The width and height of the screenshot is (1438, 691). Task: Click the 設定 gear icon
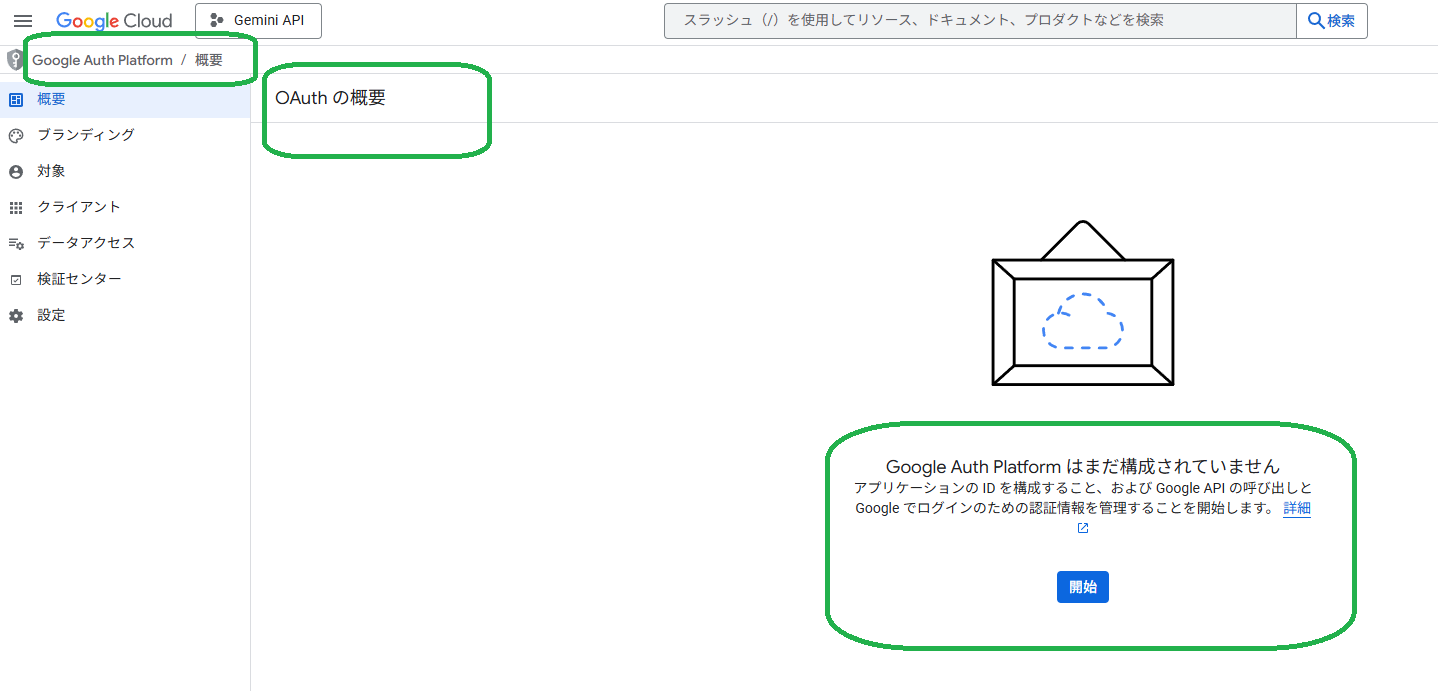(x=16, y=316)
